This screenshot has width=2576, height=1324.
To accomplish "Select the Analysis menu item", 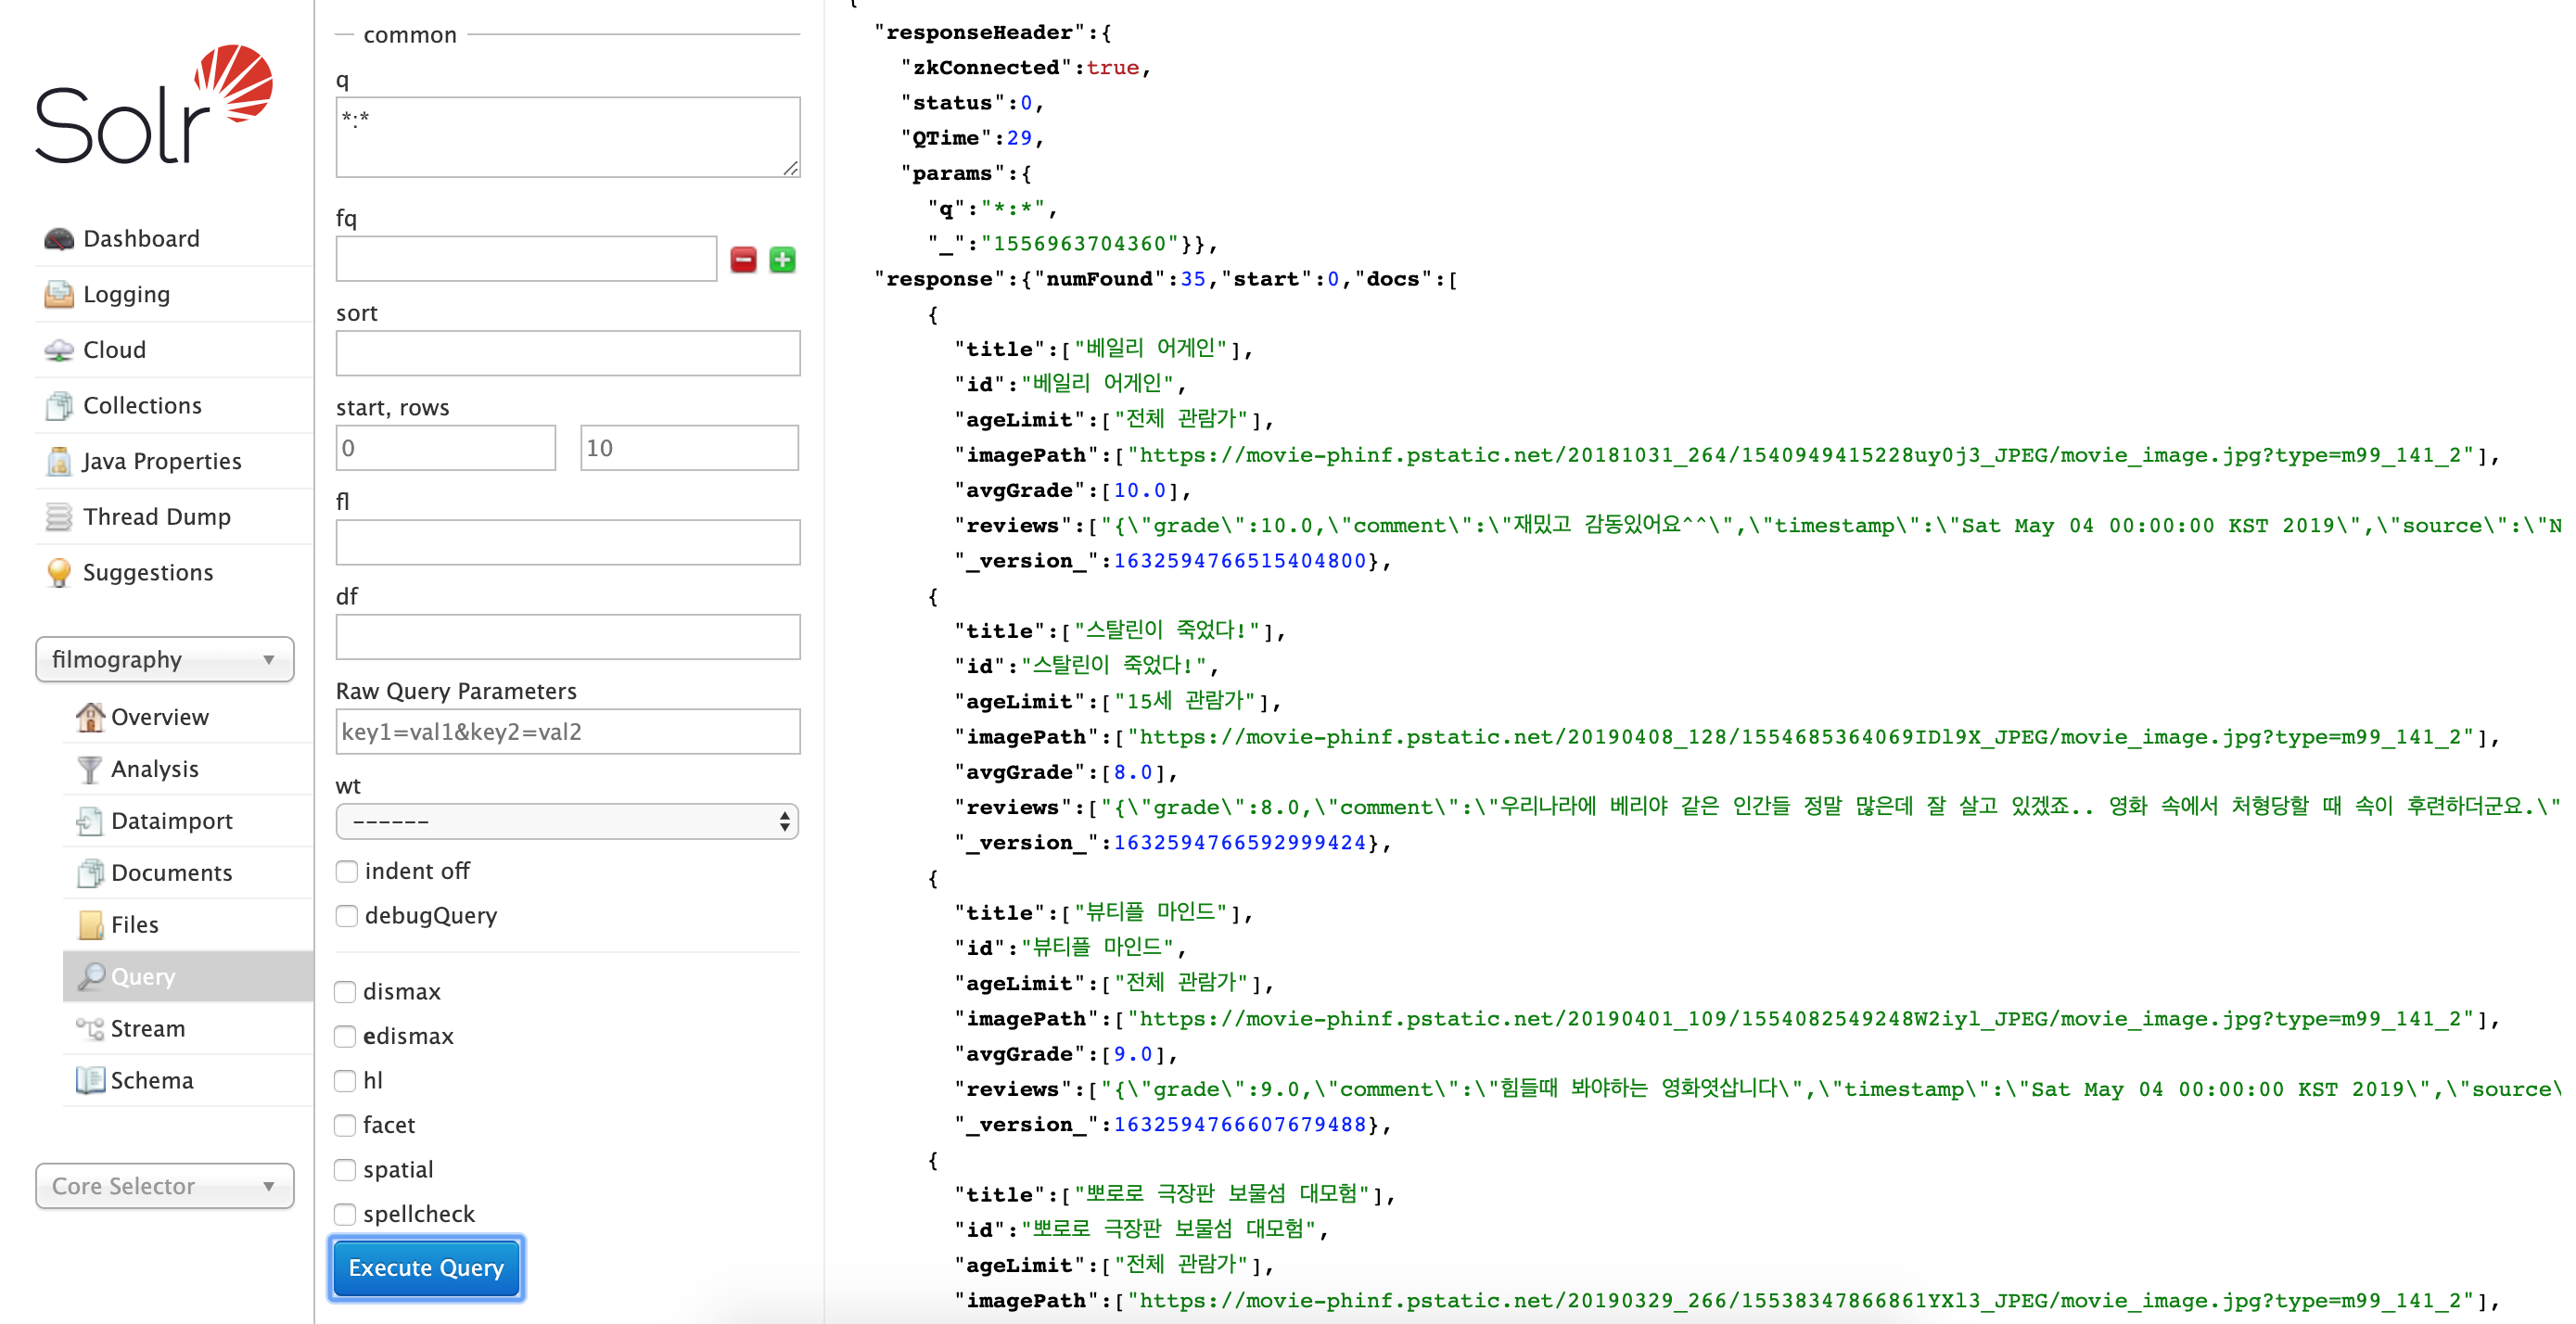I will tap(154, 767).
